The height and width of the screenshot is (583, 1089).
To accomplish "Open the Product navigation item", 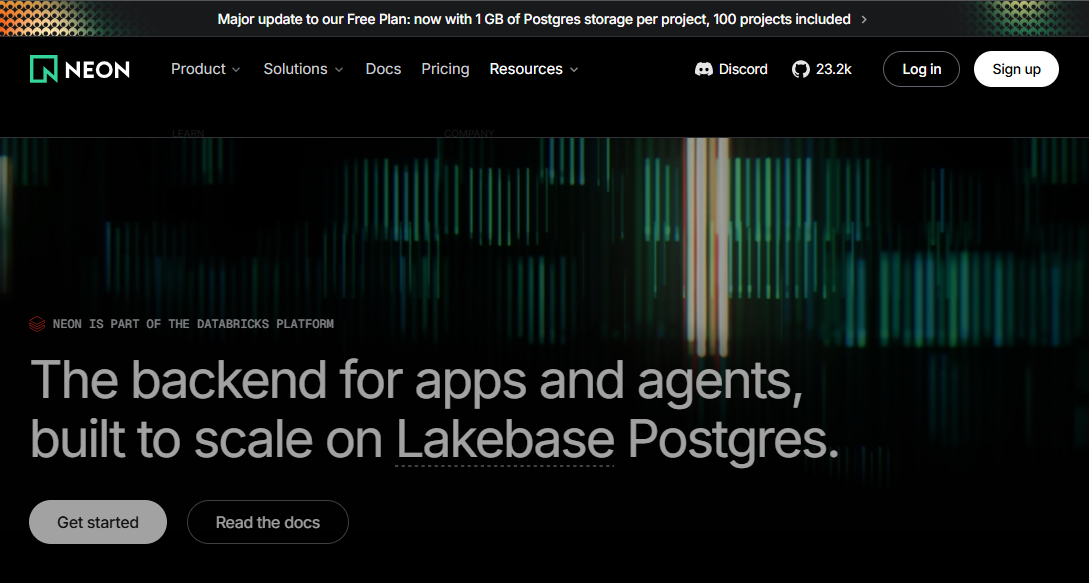I will pos(206,69).
